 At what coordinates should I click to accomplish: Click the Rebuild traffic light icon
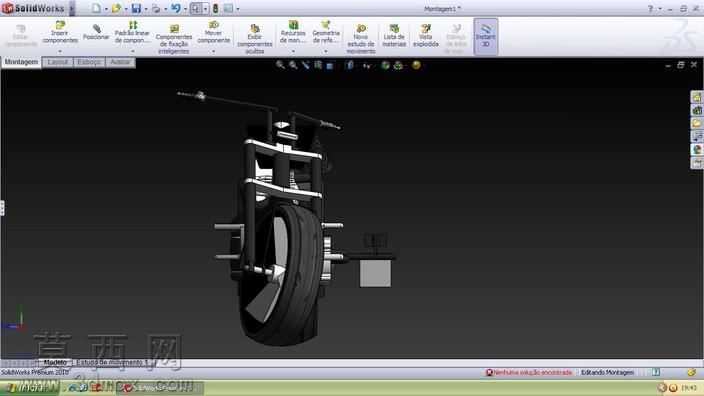coord(216,9)
